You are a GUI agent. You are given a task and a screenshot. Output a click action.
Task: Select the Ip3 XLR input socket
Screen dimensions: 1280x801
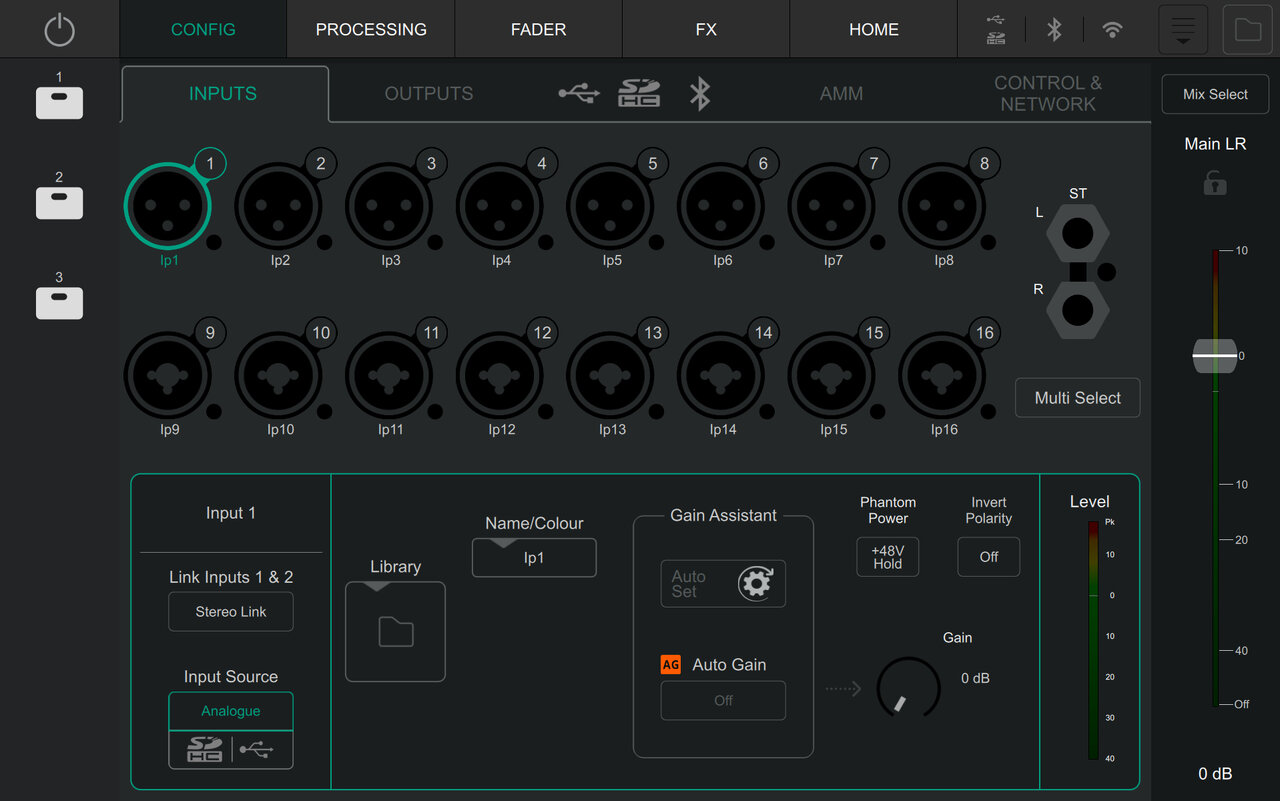pos(389,206)
